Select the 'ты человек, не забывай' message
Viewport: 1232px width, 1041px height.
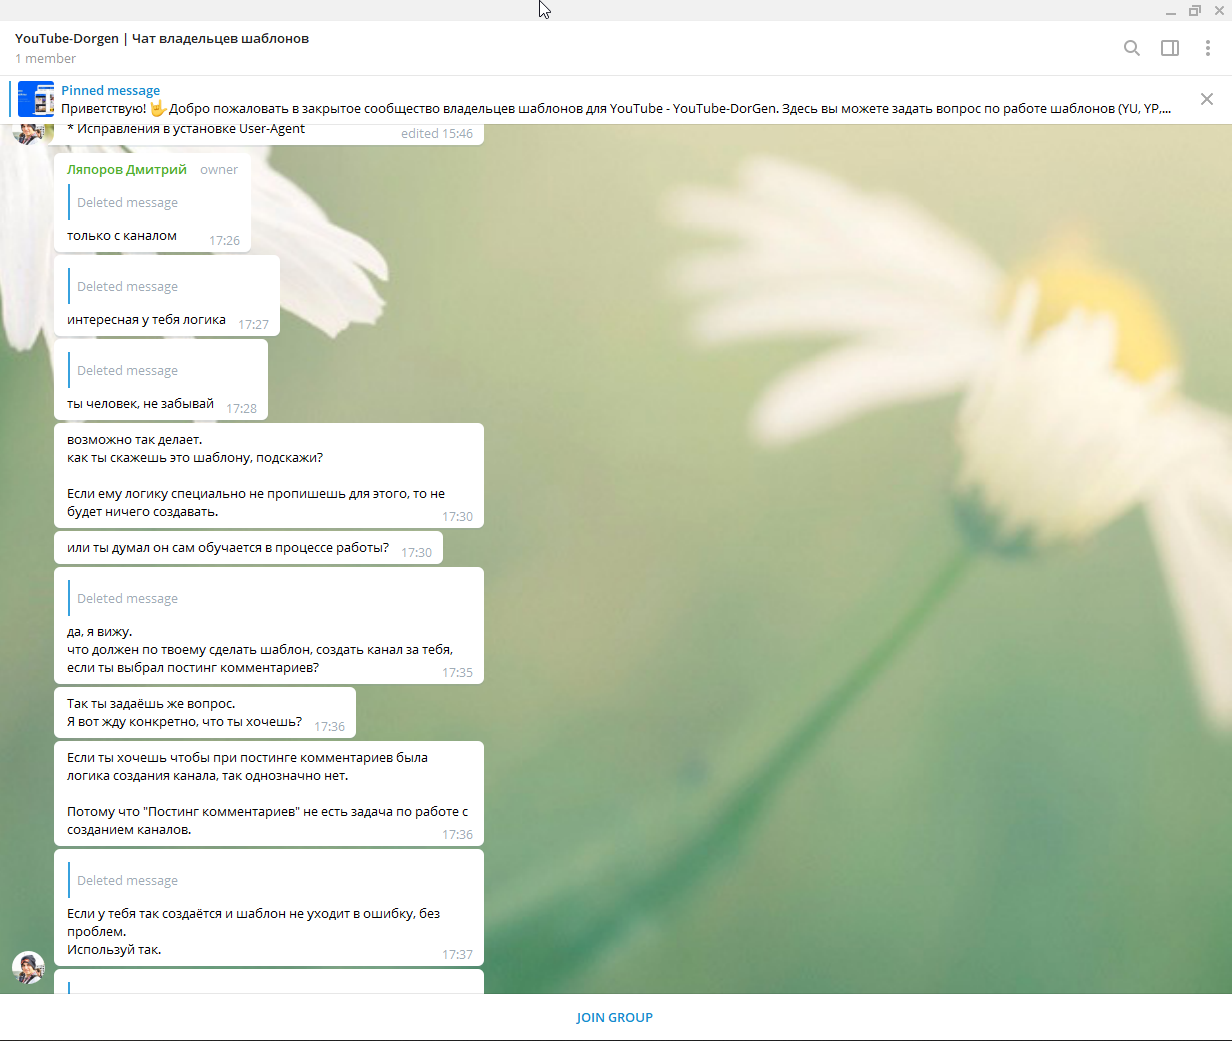click(140, 404)
